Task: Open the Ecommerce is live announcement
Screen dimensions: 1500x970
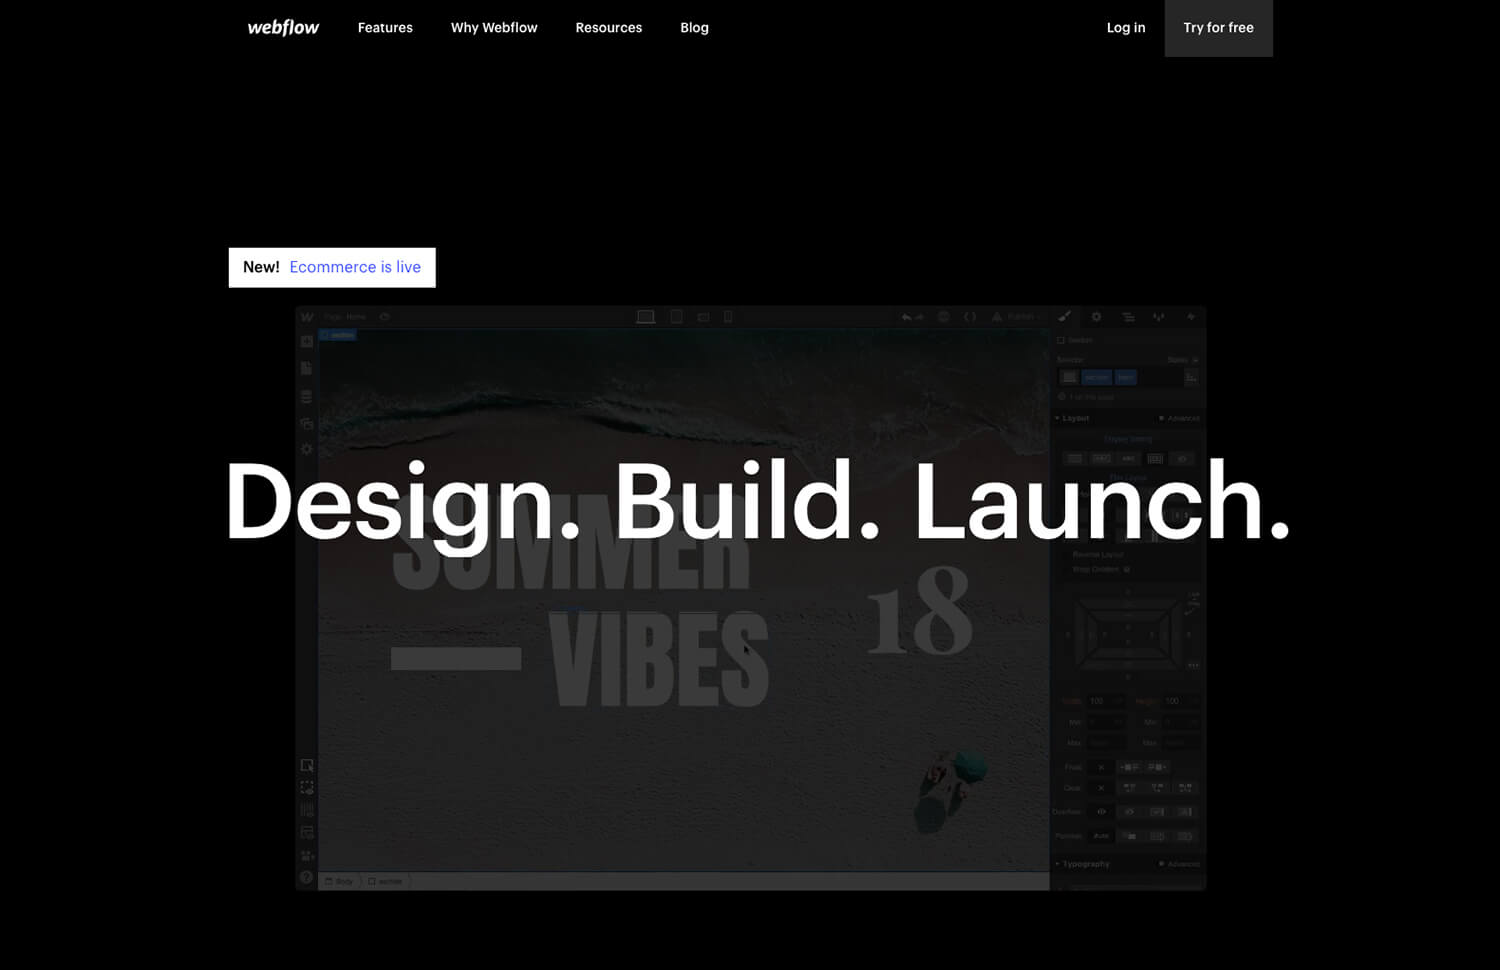Action: click(x=355, y=267)
